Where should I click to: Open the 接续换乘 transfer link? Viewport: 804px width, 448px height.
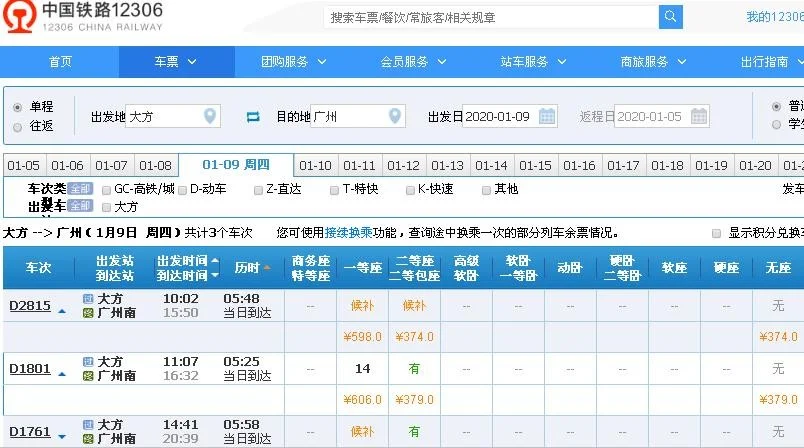(348, 233)
